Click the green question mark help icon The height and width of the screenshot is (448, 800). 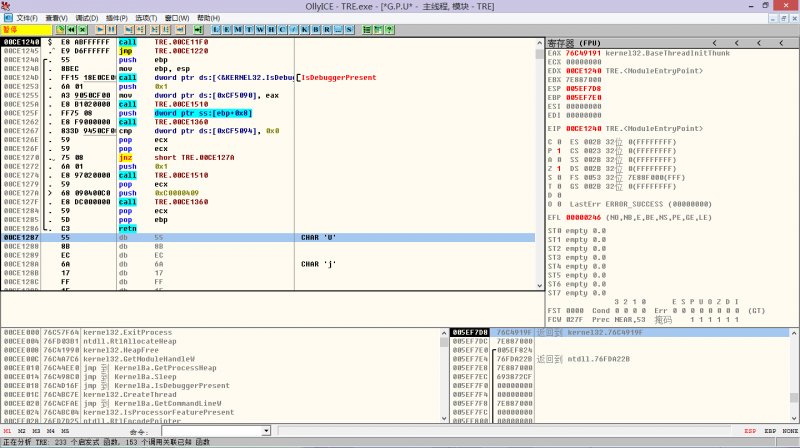pos(389,30)
